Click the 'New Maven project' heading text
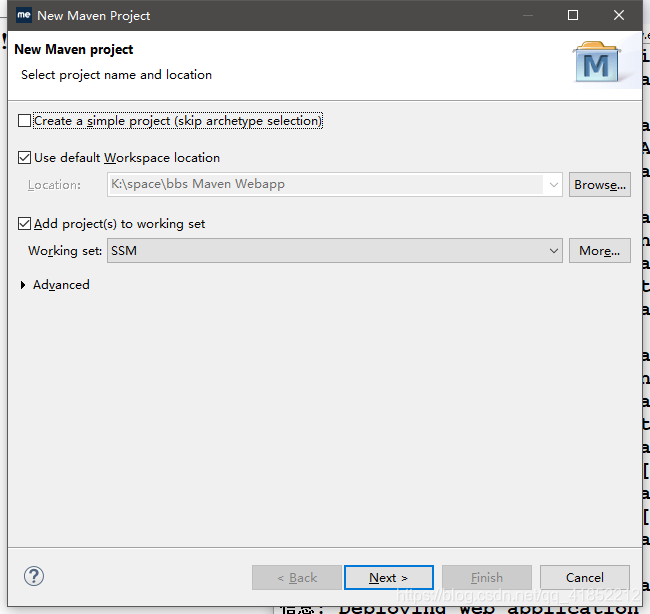Screen dimensions: 650x614 [73, 49]
